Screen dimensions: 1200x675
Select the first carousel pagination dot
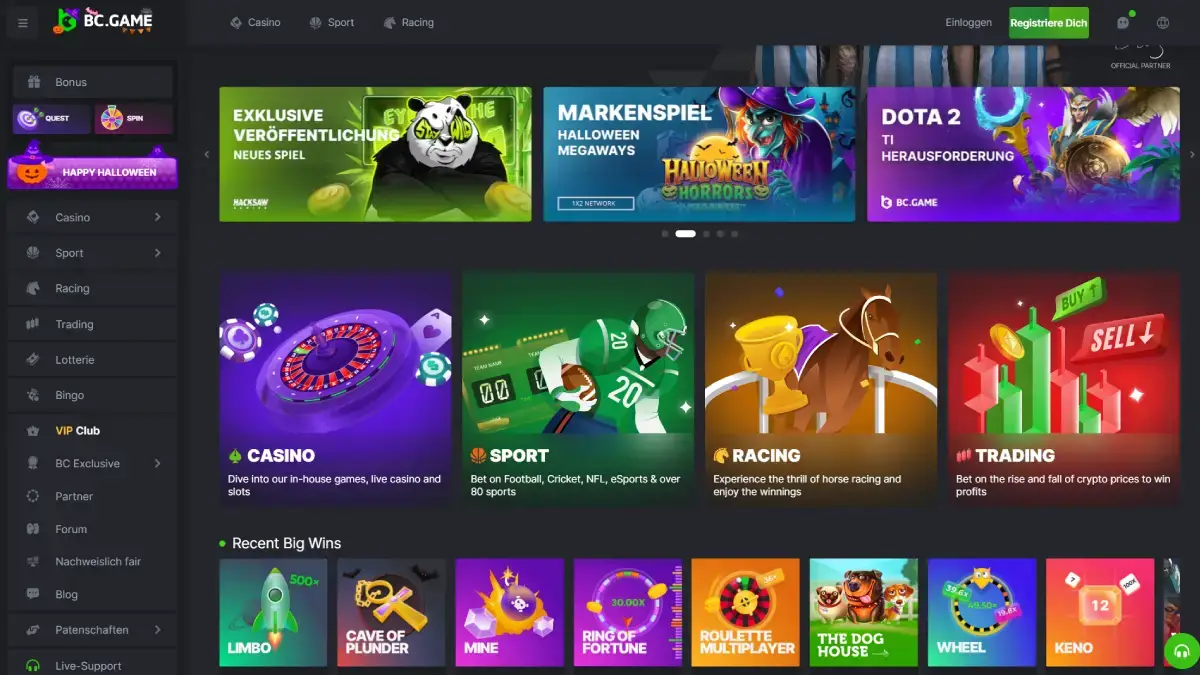[x=665, y=234]
